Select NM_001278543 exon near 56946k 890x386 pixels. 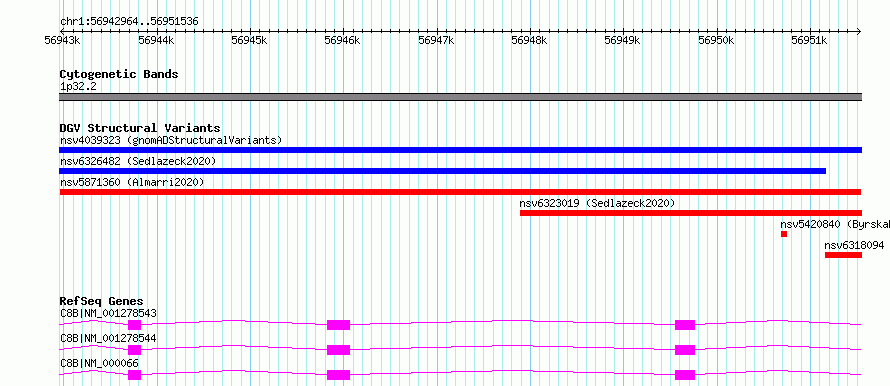(338, 325)
